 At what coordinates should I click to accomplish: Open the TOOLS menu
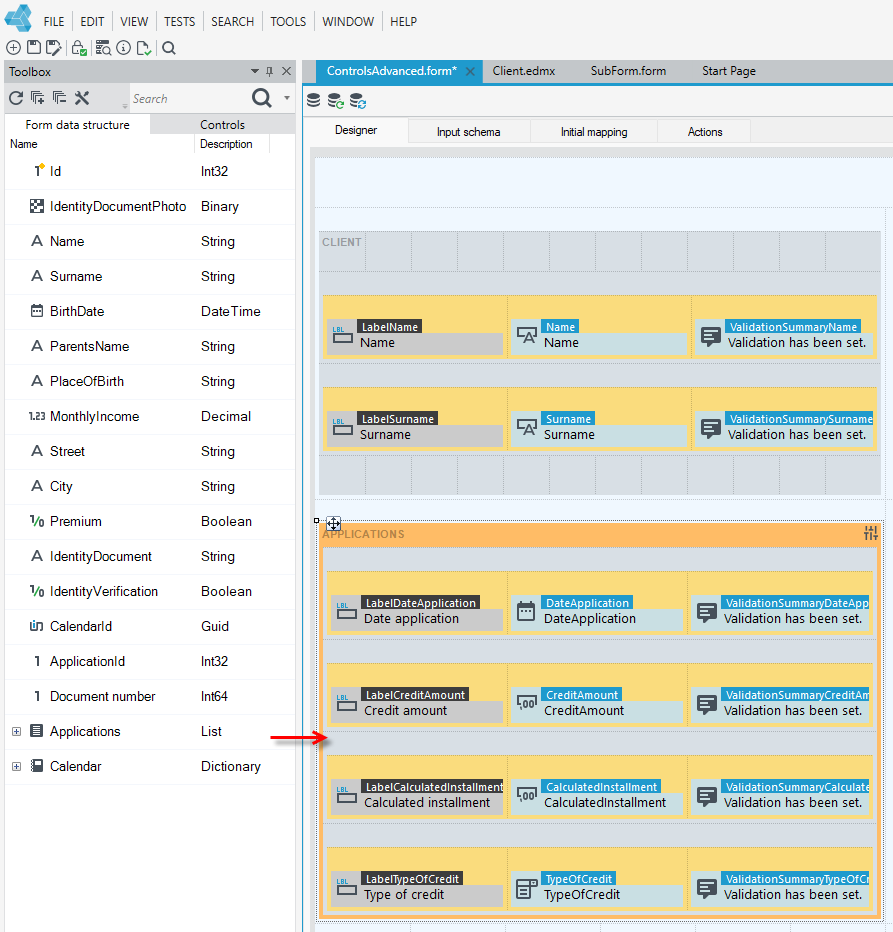[288, 21]
